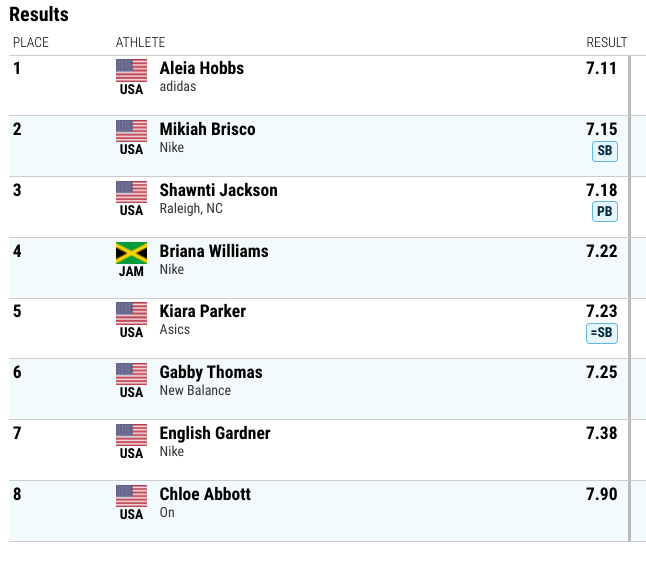Click the USA flag beside Chloe Abbott

point(131,496)
